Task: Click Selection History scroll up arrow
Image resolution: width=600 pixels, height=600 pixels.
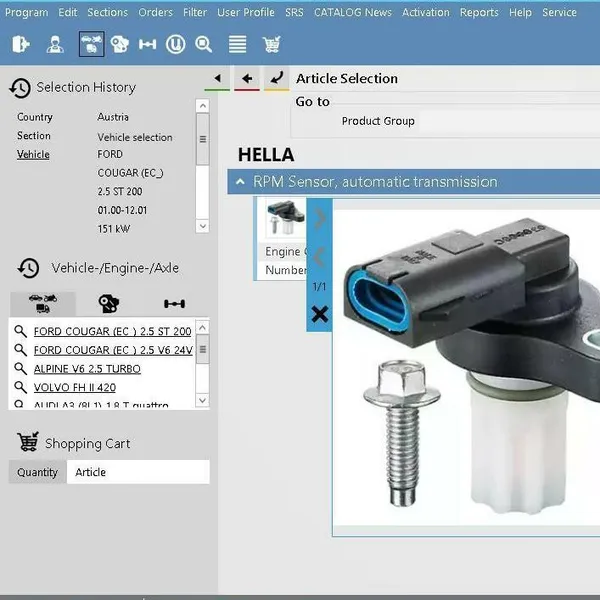Action: click(203, 106)
